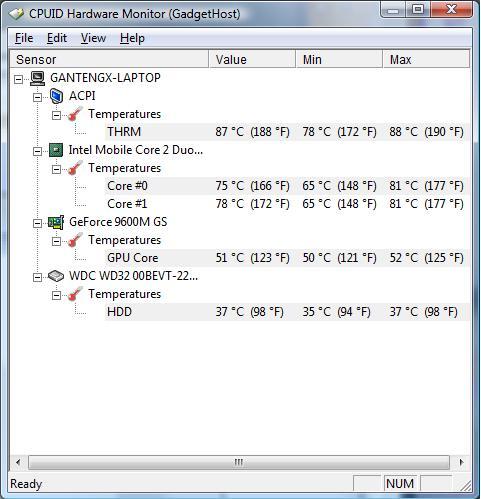This screenshot has width=481, height=499.
Task: Collapse the ACPI tree node
Action: point(38,97)
